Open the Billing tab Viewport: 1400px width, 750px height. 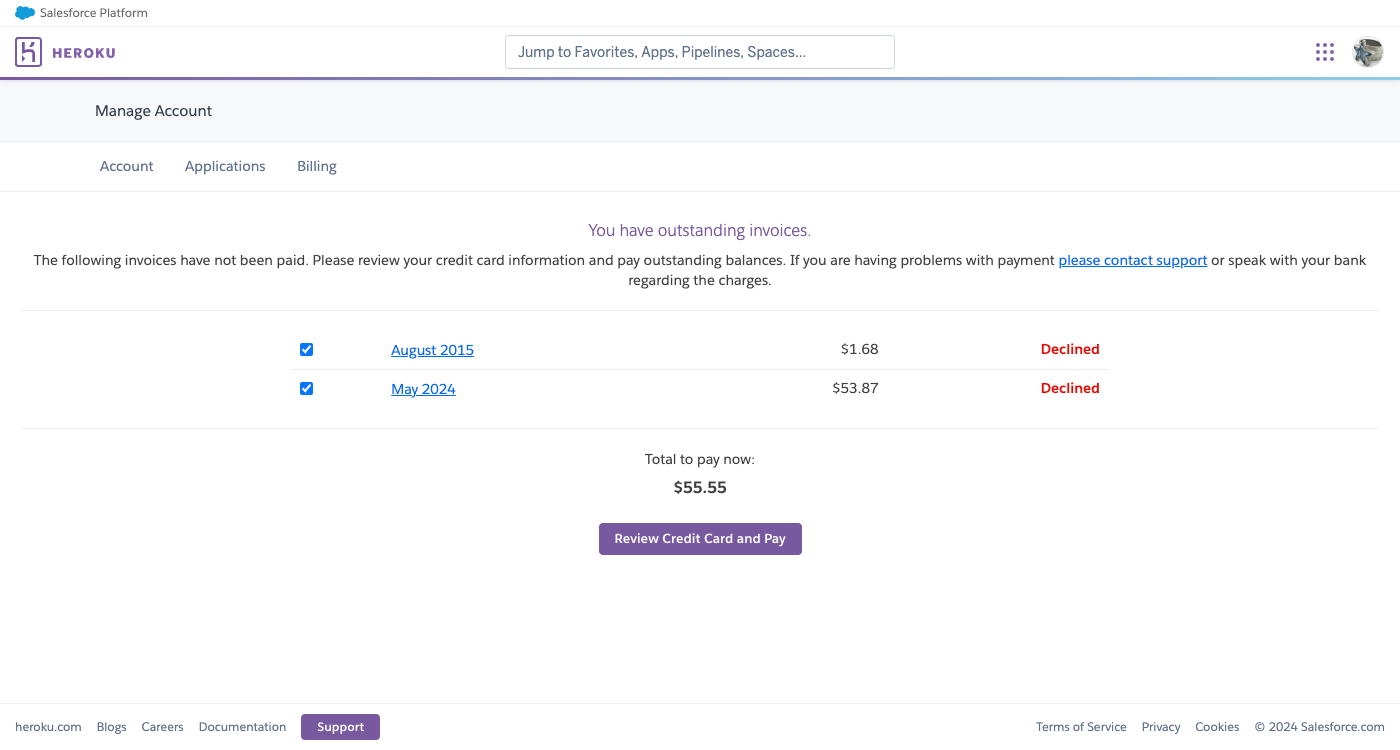pyautogui.click(x=317, y=166)
